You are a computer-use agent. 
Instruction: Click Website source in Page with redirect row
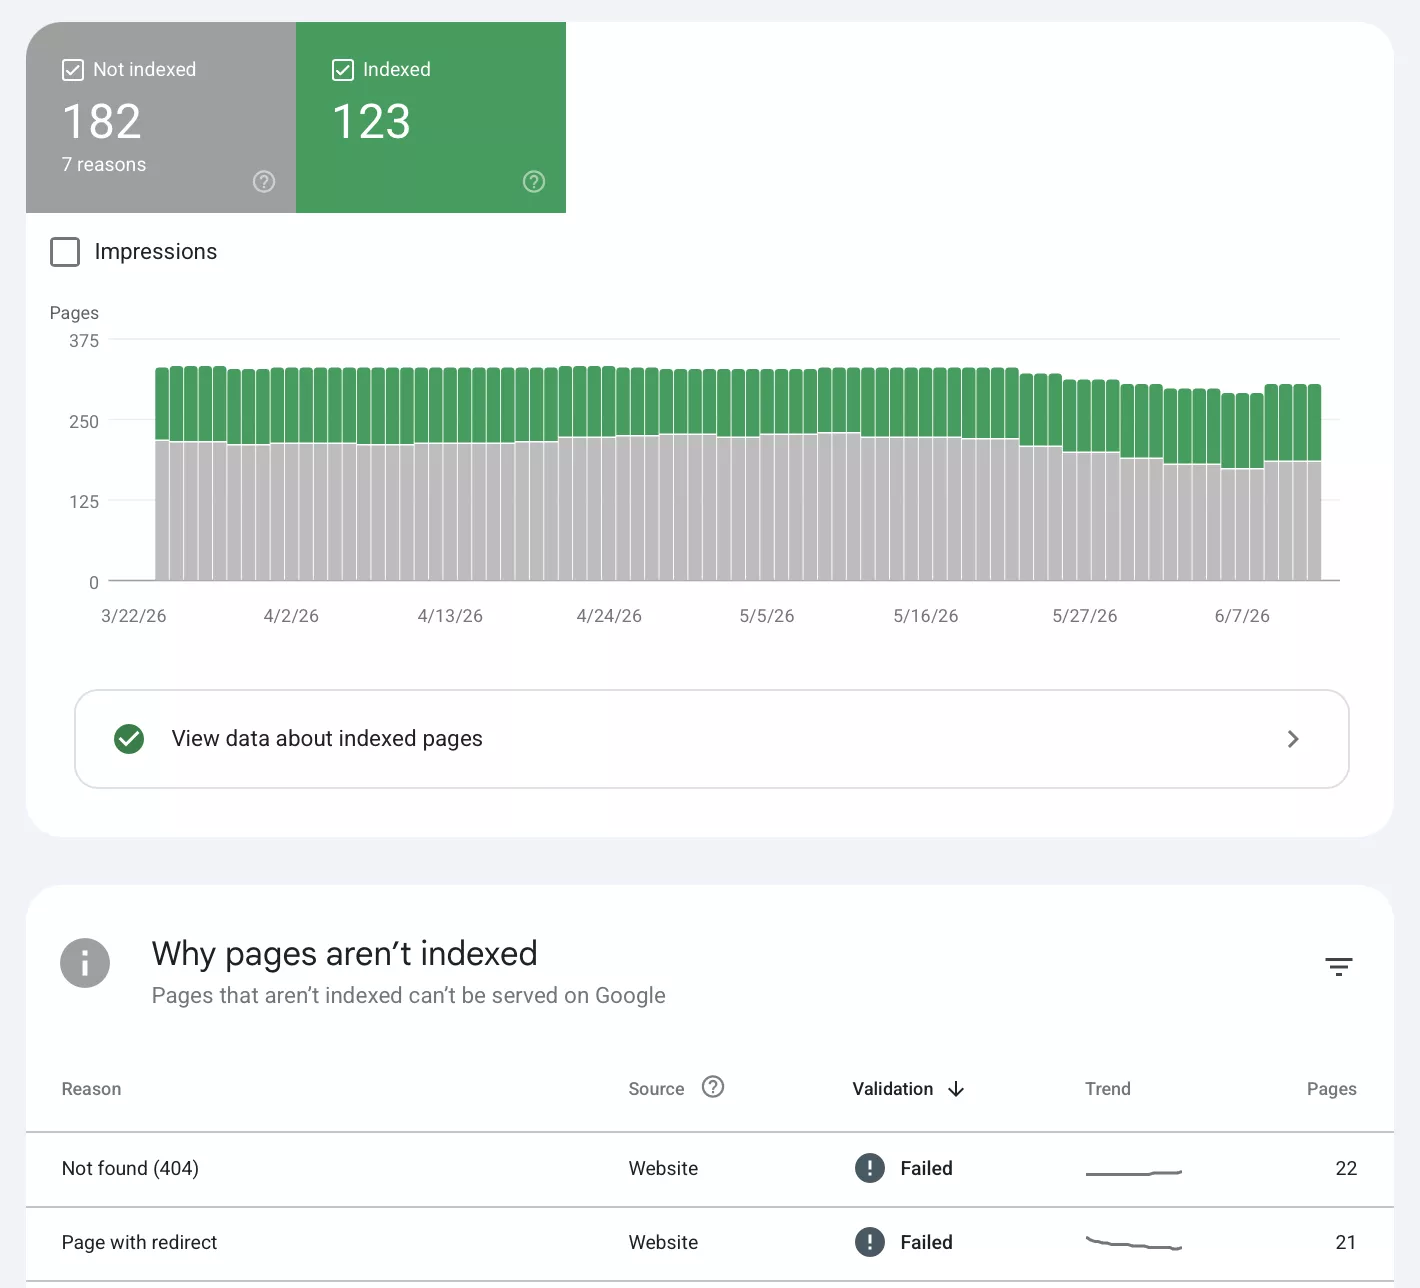pyautogui.click(x=663, y=1243)
